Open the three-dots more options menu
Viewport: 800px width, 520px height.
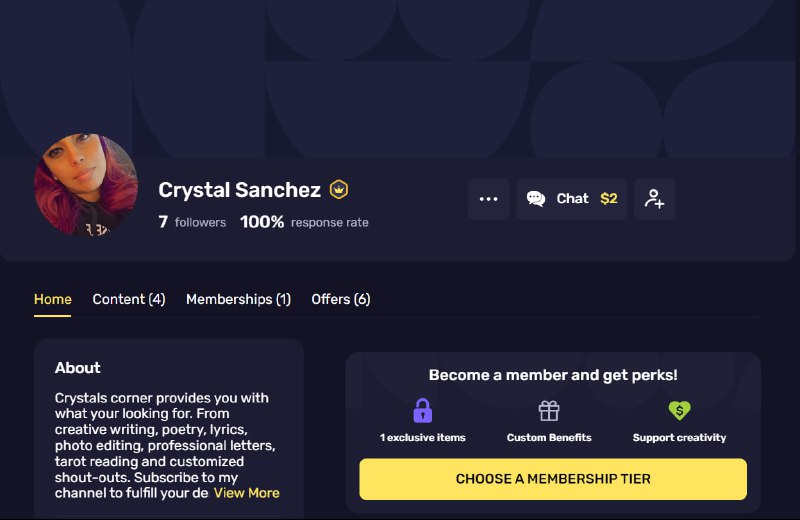(488, 199)
